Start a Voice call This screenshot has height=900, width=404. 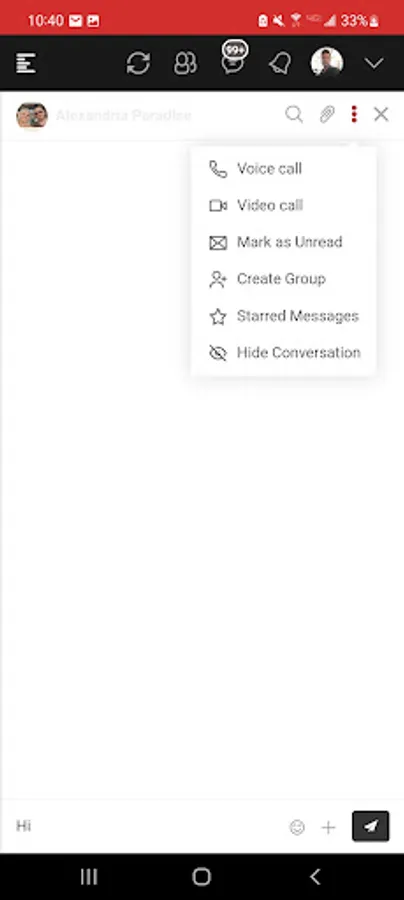click(283, 169)
